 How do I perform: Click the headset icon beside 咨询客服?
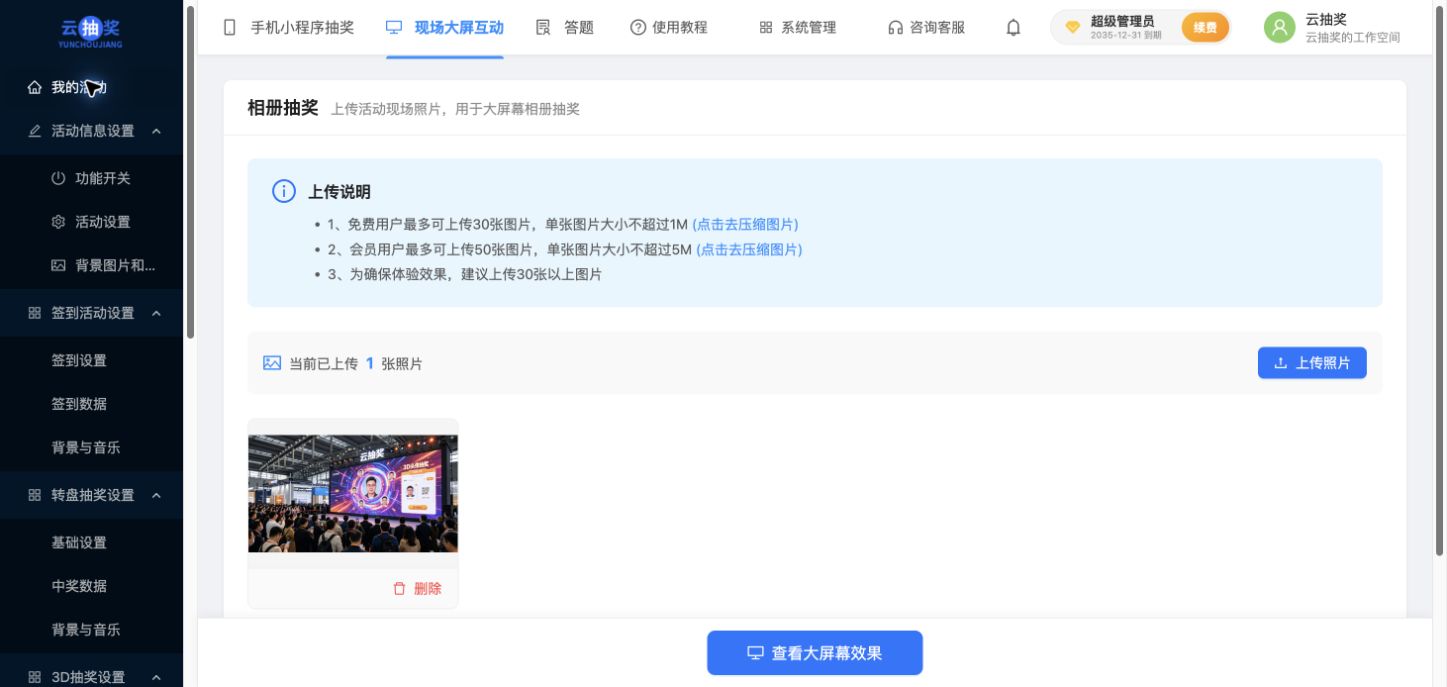point(895,28)
